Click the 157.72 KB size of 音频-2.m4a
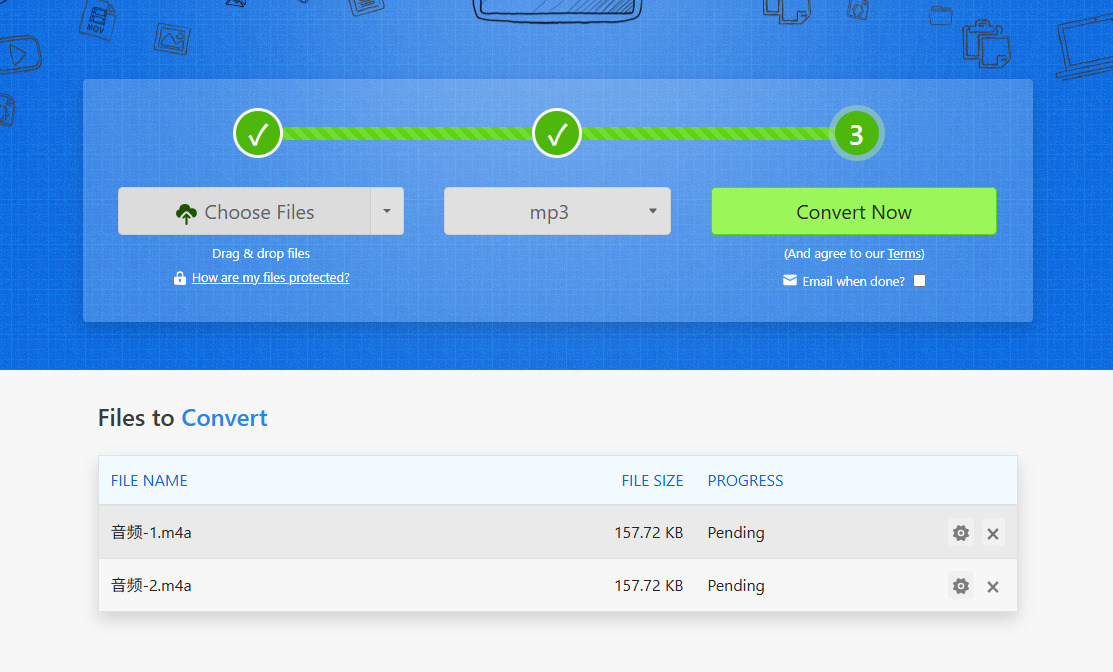This screenshot has height=672, width=1113. point(649,586)
